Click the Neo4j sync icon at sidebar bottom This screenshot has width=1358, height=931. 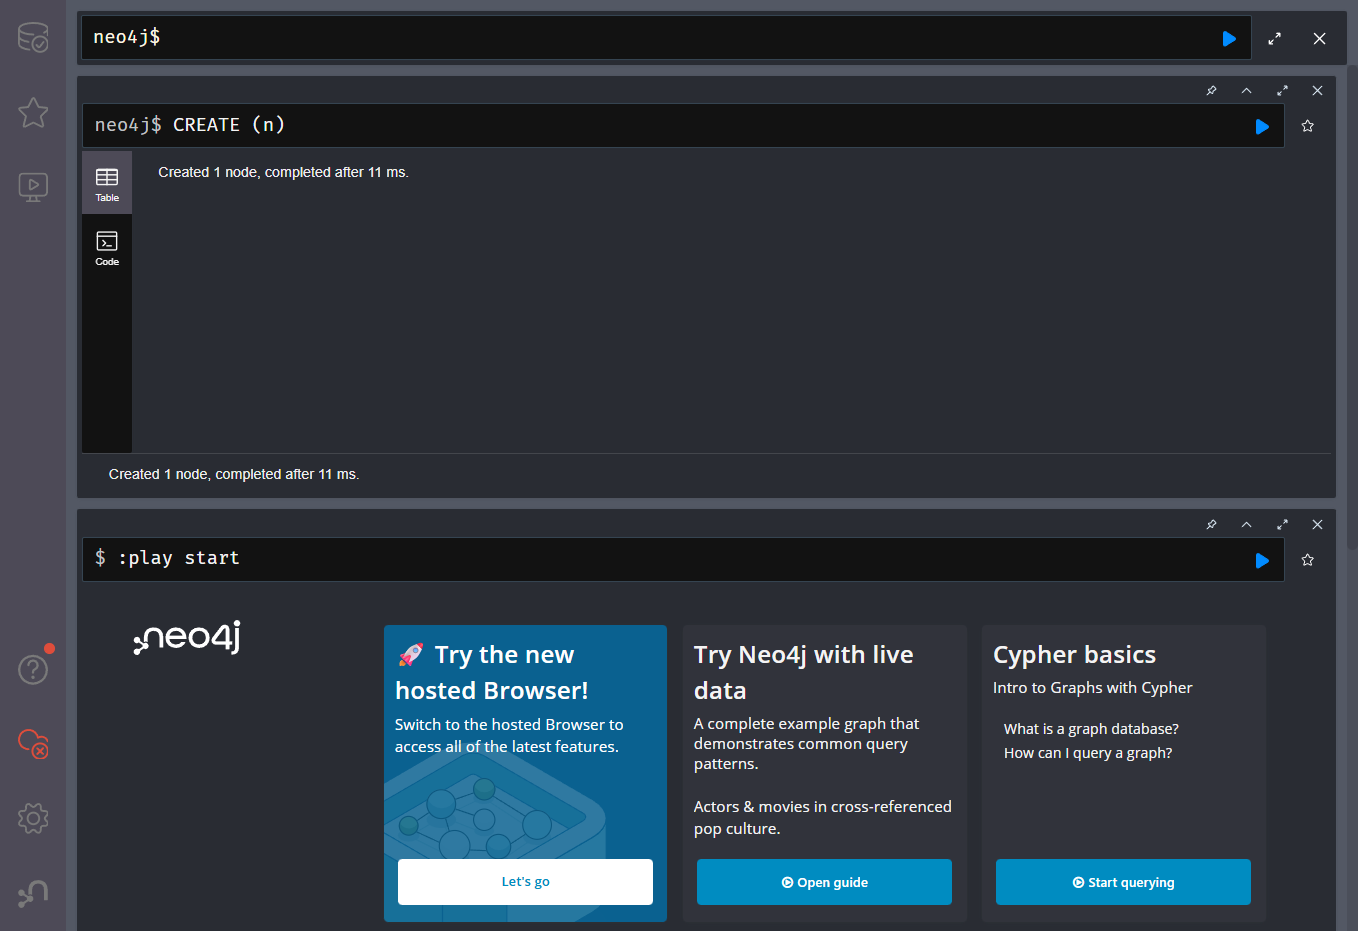[33, 893]
